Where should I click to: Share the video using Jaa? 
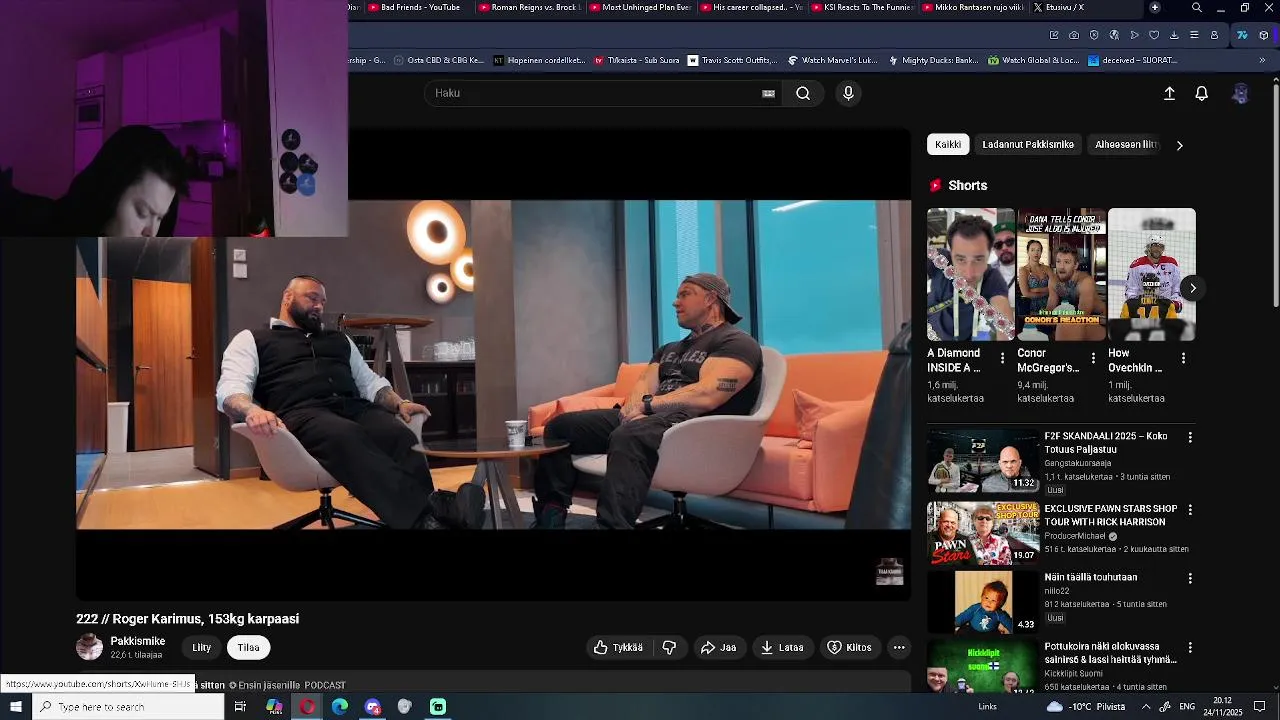pyautogui.click(x=718, y=647)
